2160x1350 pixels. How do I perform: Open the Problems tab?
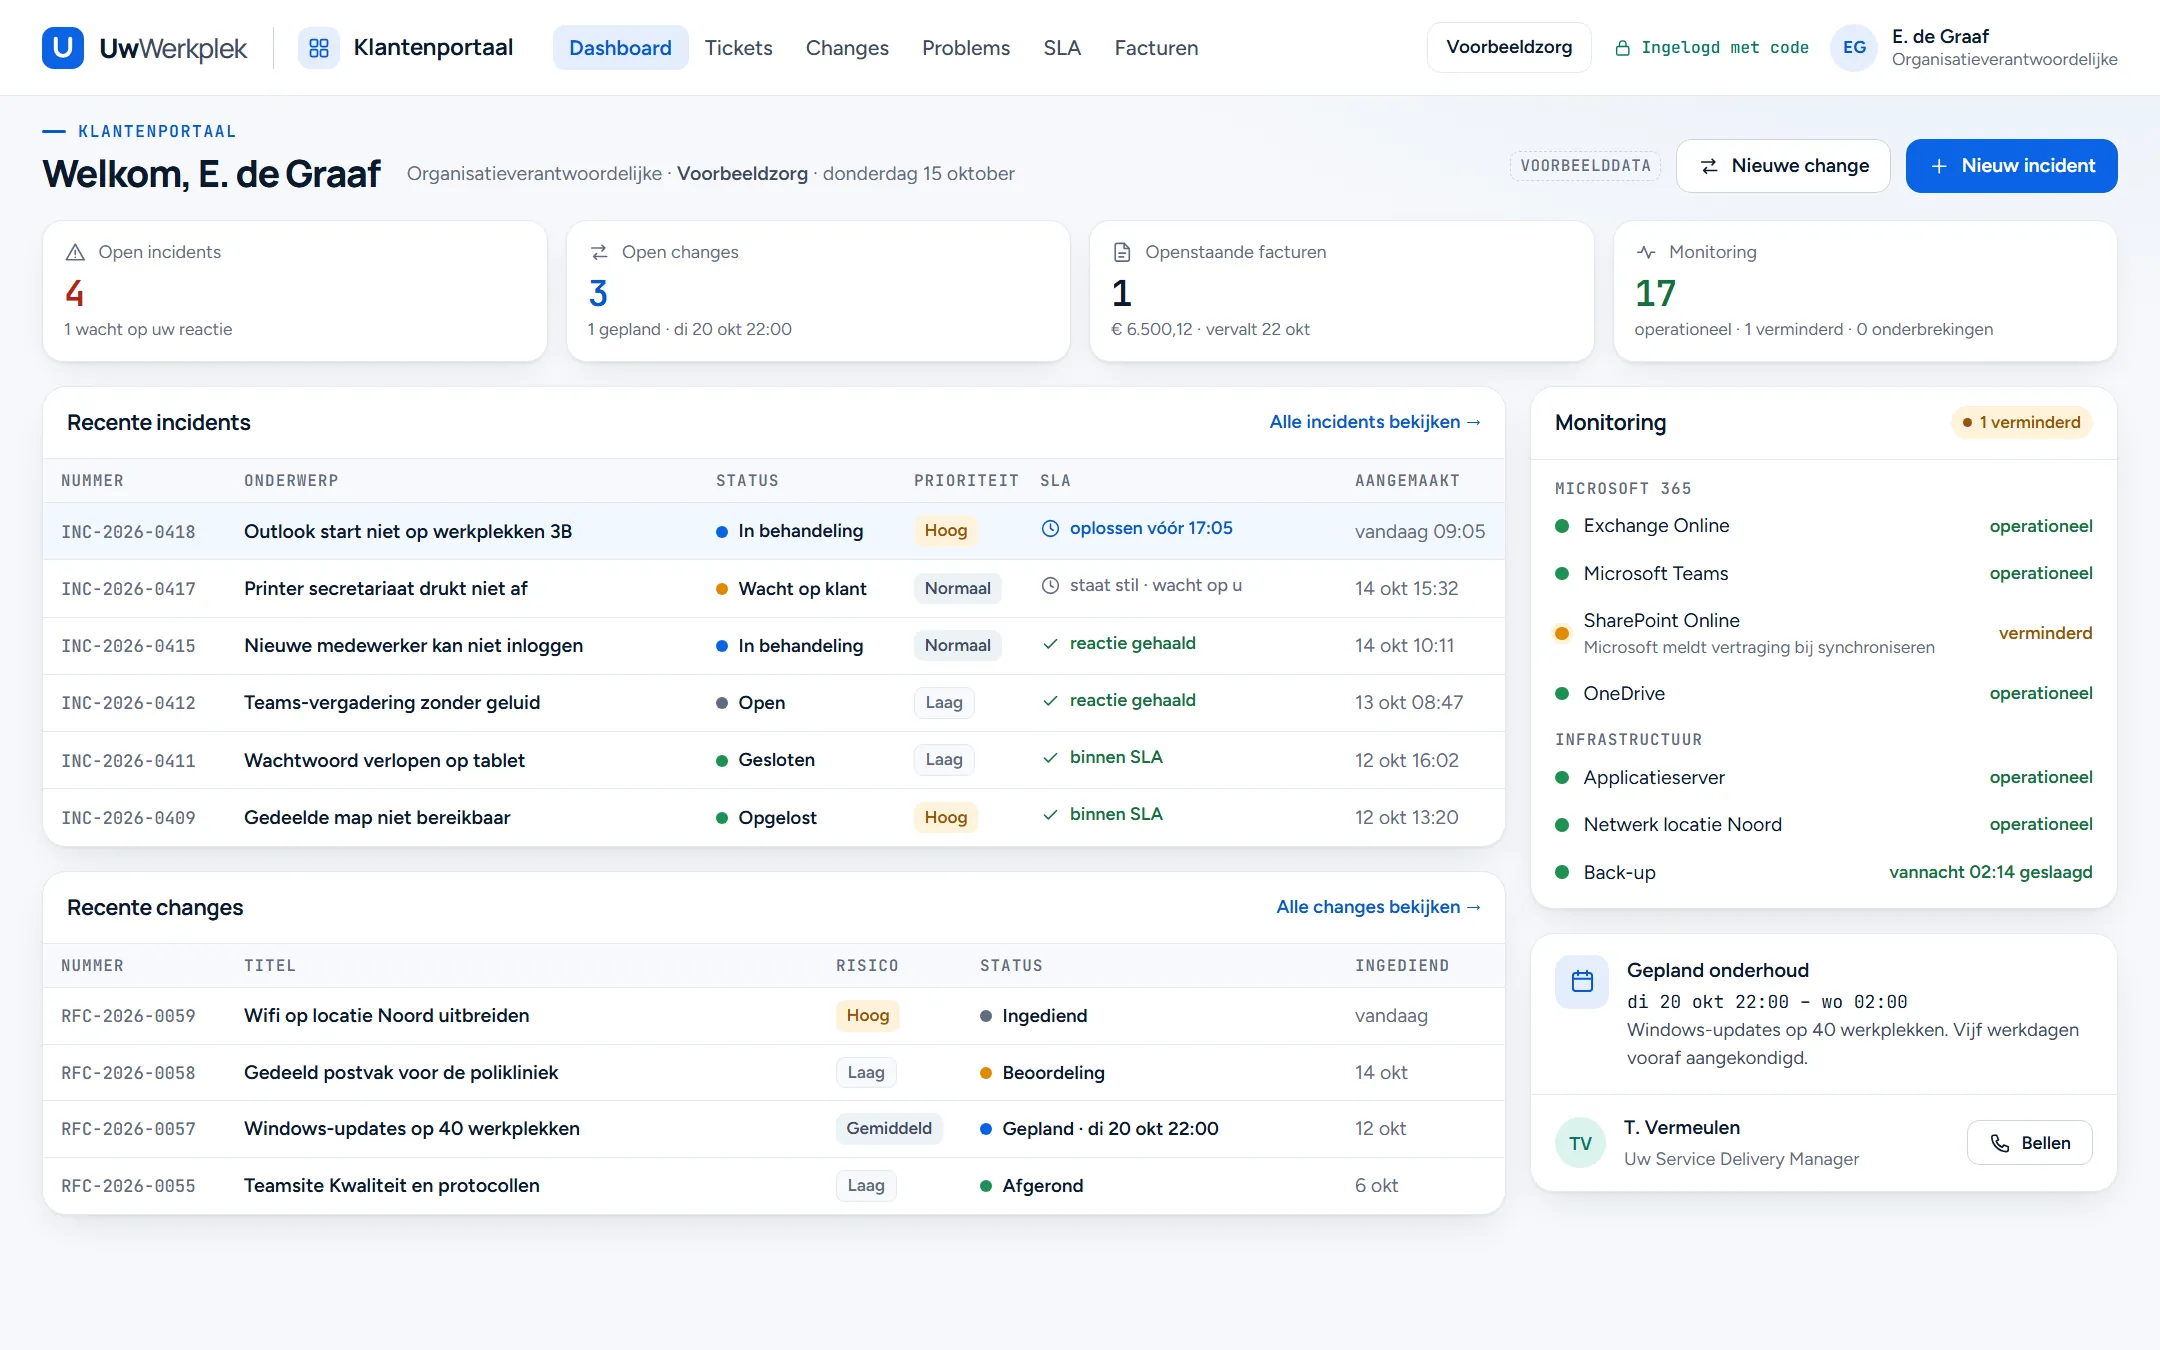(x=966, y=47)
